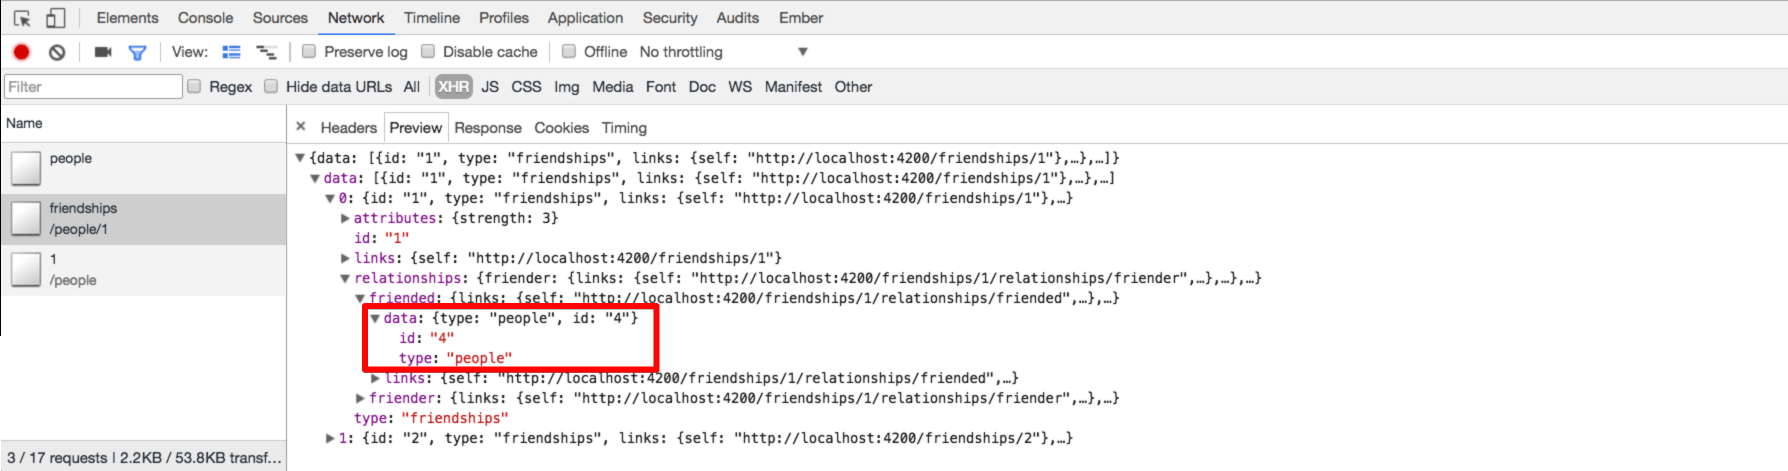Expand the friender relationship node
1788x471 pixels.
[360, 398]
